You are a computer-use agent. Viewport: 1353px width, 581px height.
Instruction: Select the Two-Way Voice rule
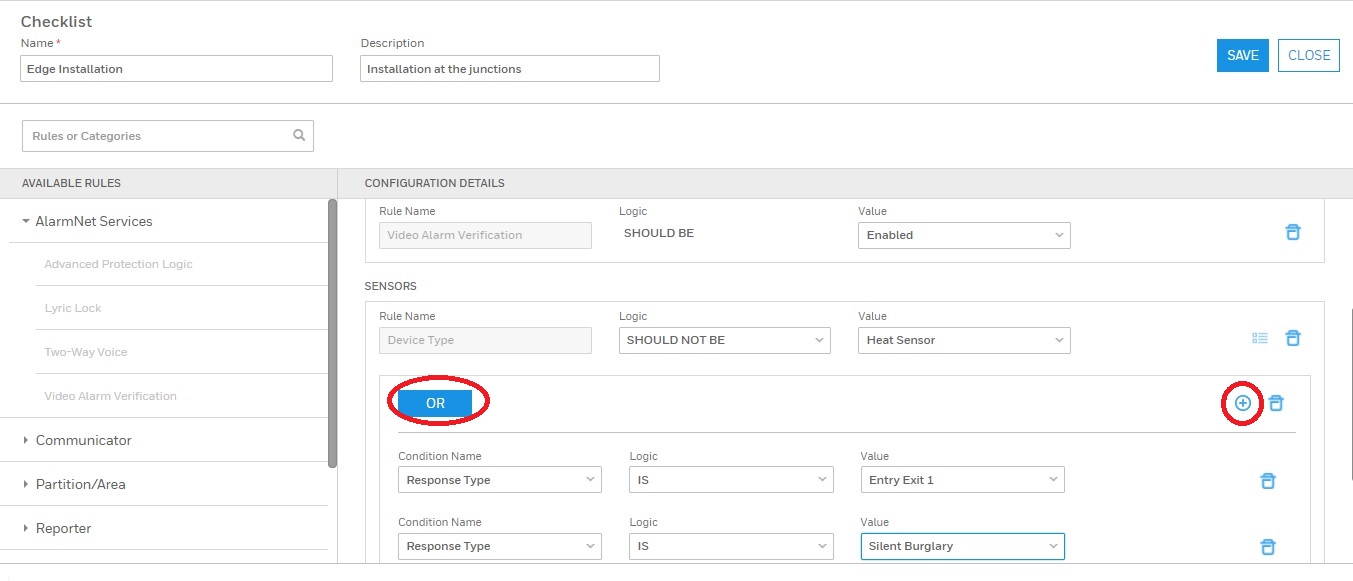tap(86, 352)
